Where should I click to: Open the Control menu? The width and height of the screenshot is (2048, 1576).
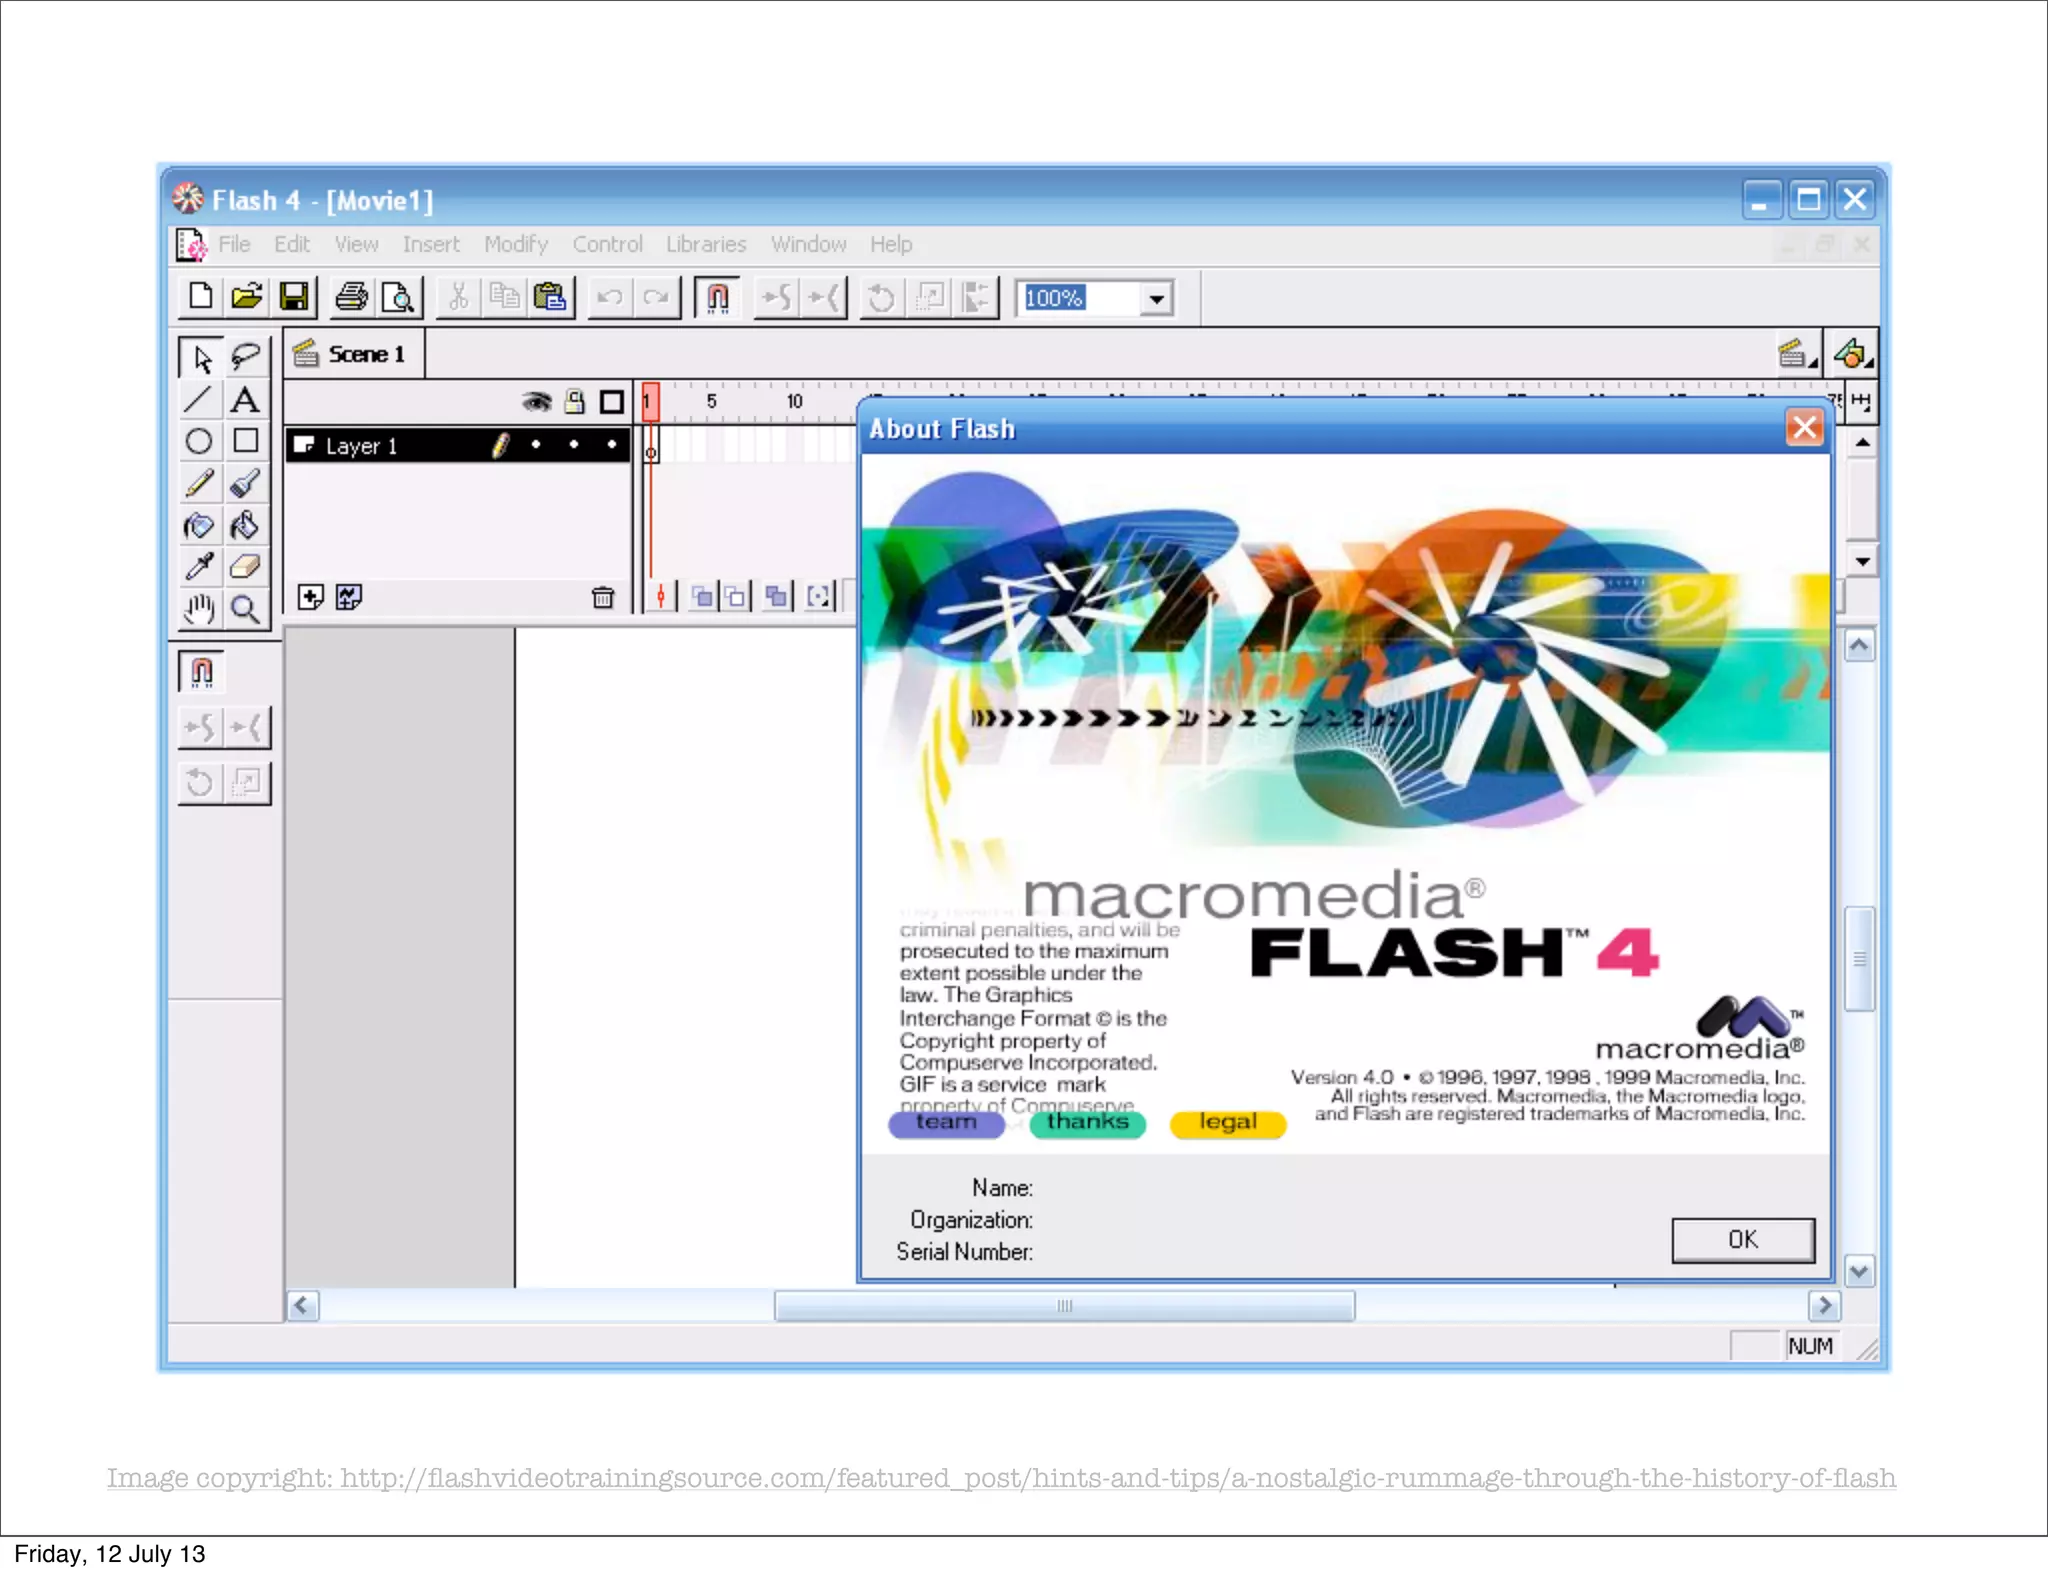(607, 244)
